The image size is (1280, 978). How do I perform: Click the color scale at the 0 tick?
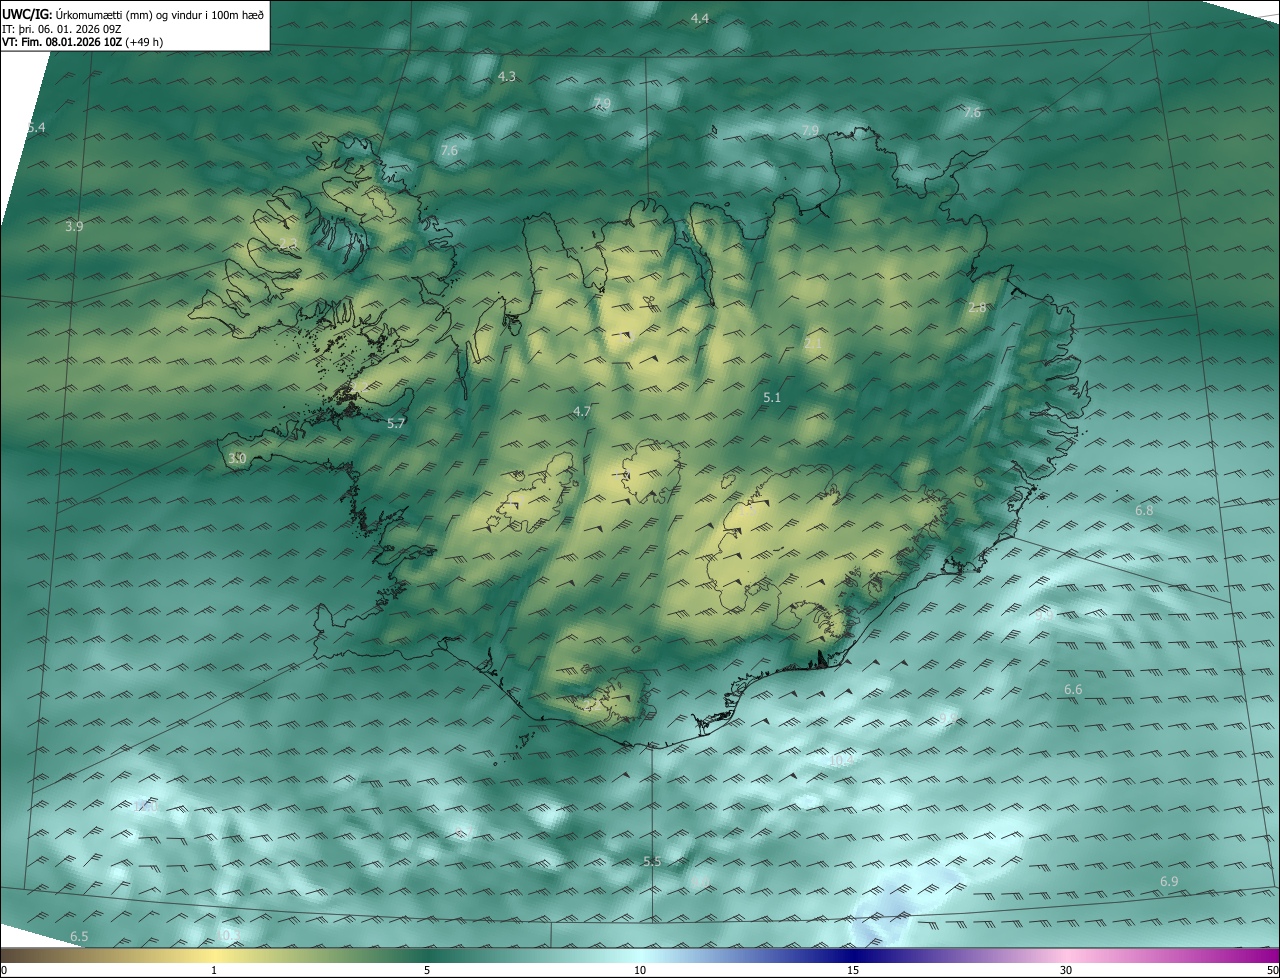click(x=4, y=970)
